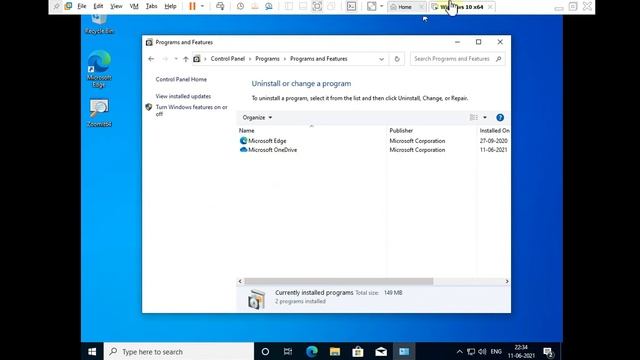Viewport: 640px width, 360px height.
Task: Select the Microsoft Edge desktop shortcut
Action: coord(99,69)
